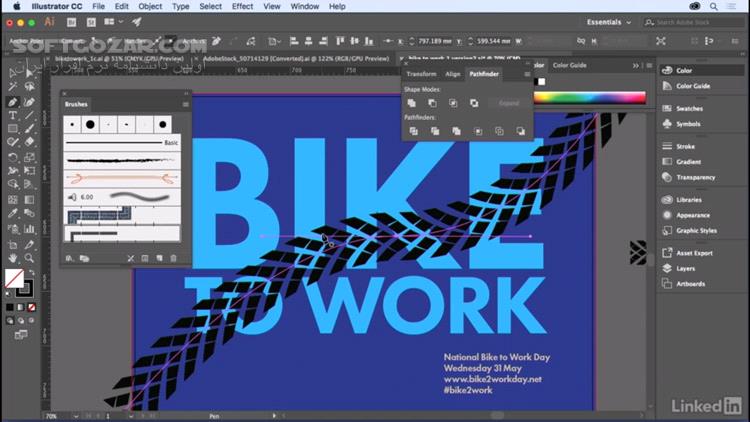Image resolution: width=750 pixels, height=422 pixels.
Task: Set the paint mode to Color
Action: coord(10,307)
